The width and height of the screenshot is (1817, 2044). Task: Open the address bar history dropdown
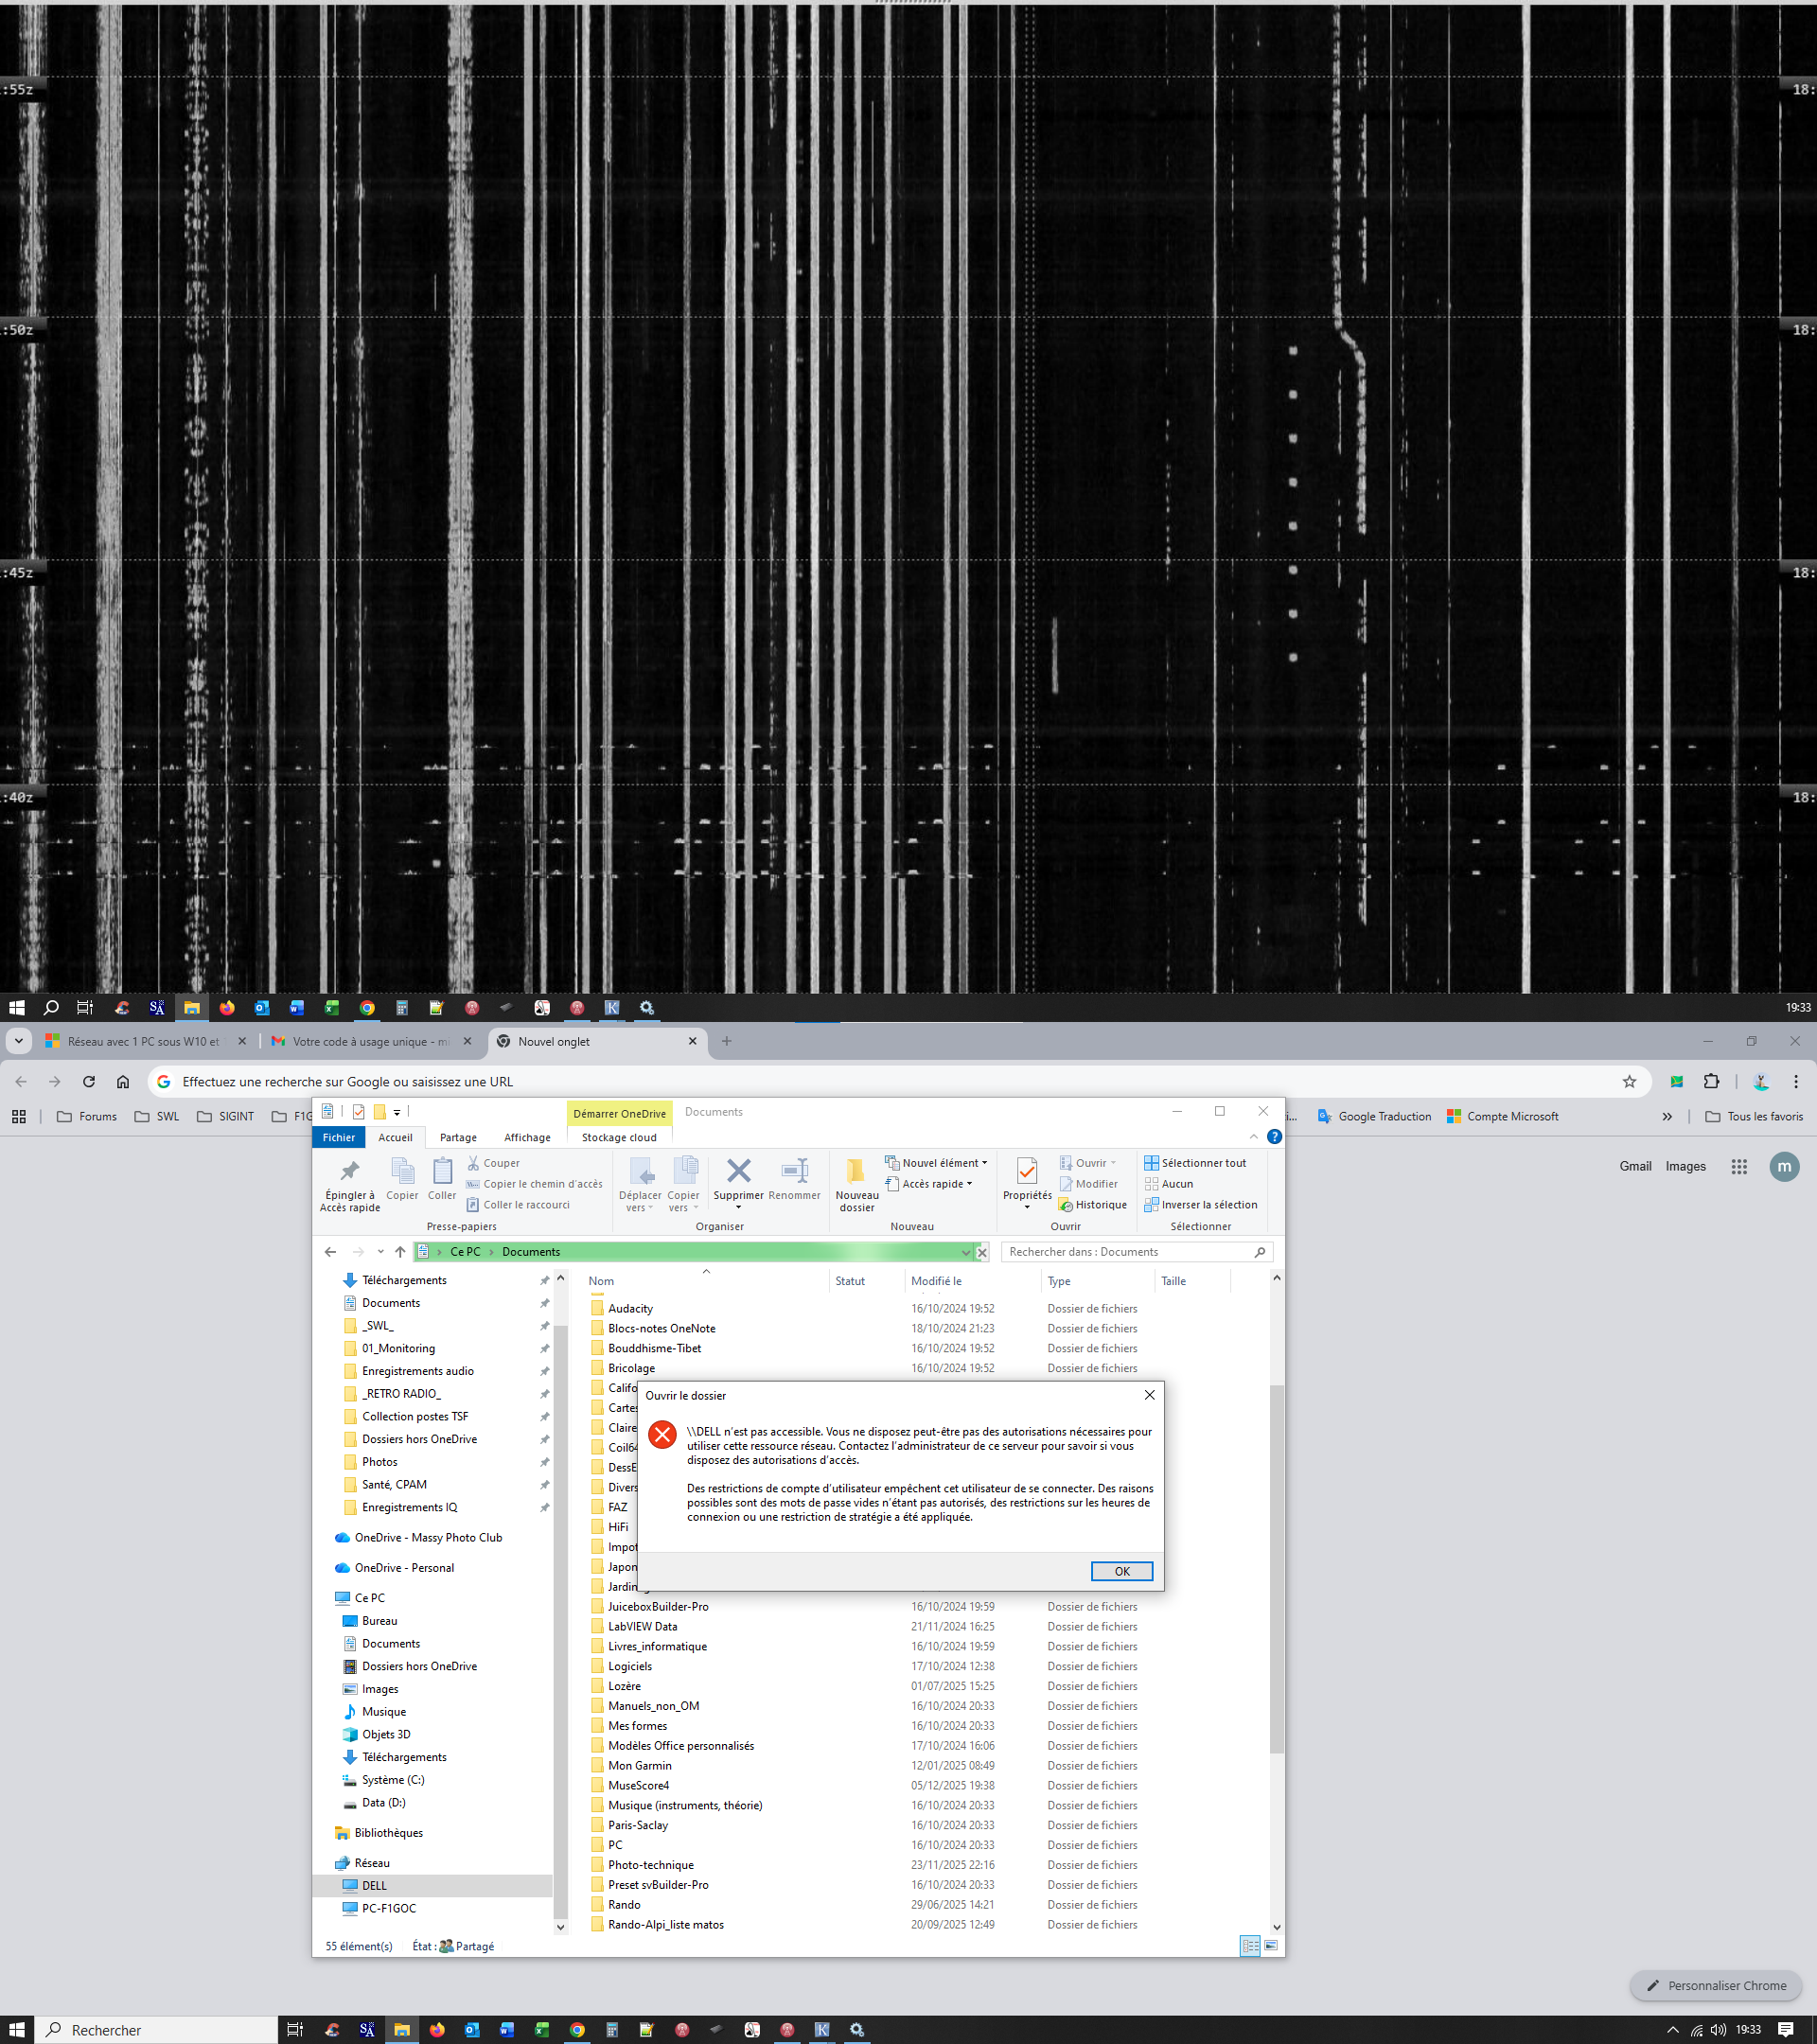tap(965, 1252)
